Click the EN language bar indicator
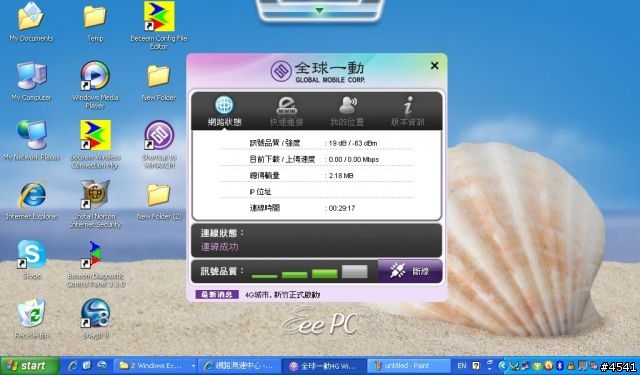 pyautogui.click(x=461, y=366)
